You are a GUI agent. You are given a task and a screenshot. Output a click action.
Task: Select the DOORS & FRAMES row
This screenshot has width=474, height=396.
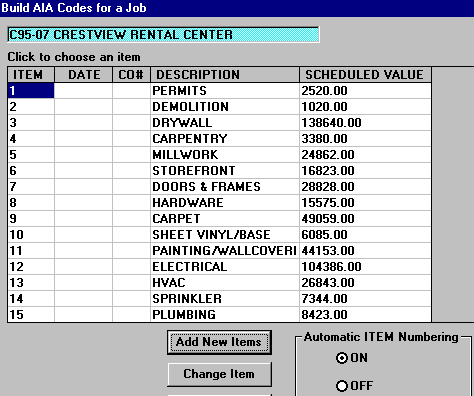tap(225, 187)
